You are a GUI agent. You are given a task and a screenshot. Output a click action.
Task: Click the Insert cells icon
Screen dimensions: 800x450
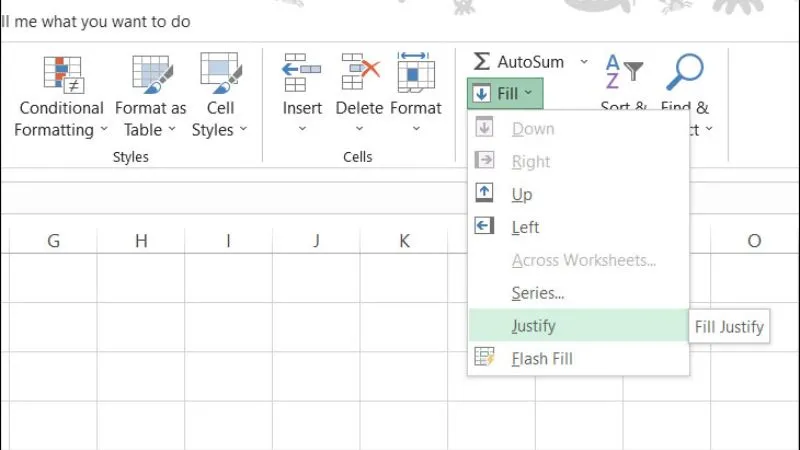click(x=302, y=73)
